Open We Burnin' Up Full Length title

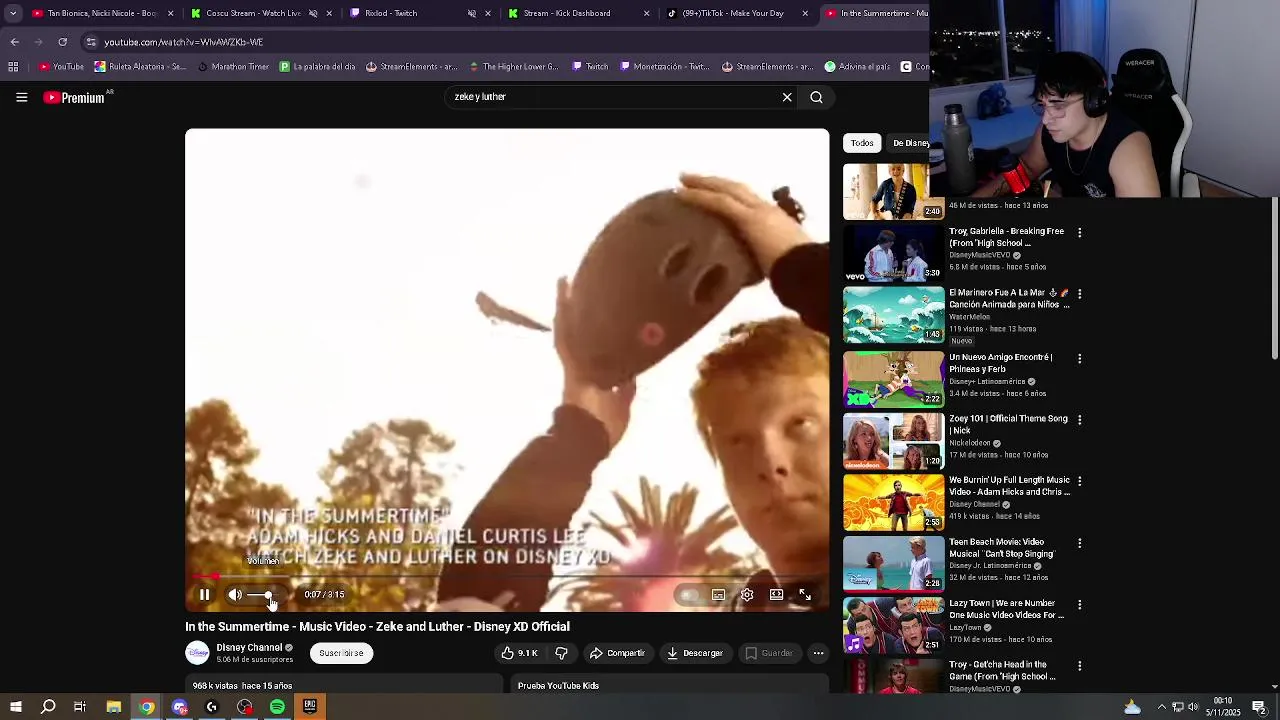click(x=1009, y=486)
